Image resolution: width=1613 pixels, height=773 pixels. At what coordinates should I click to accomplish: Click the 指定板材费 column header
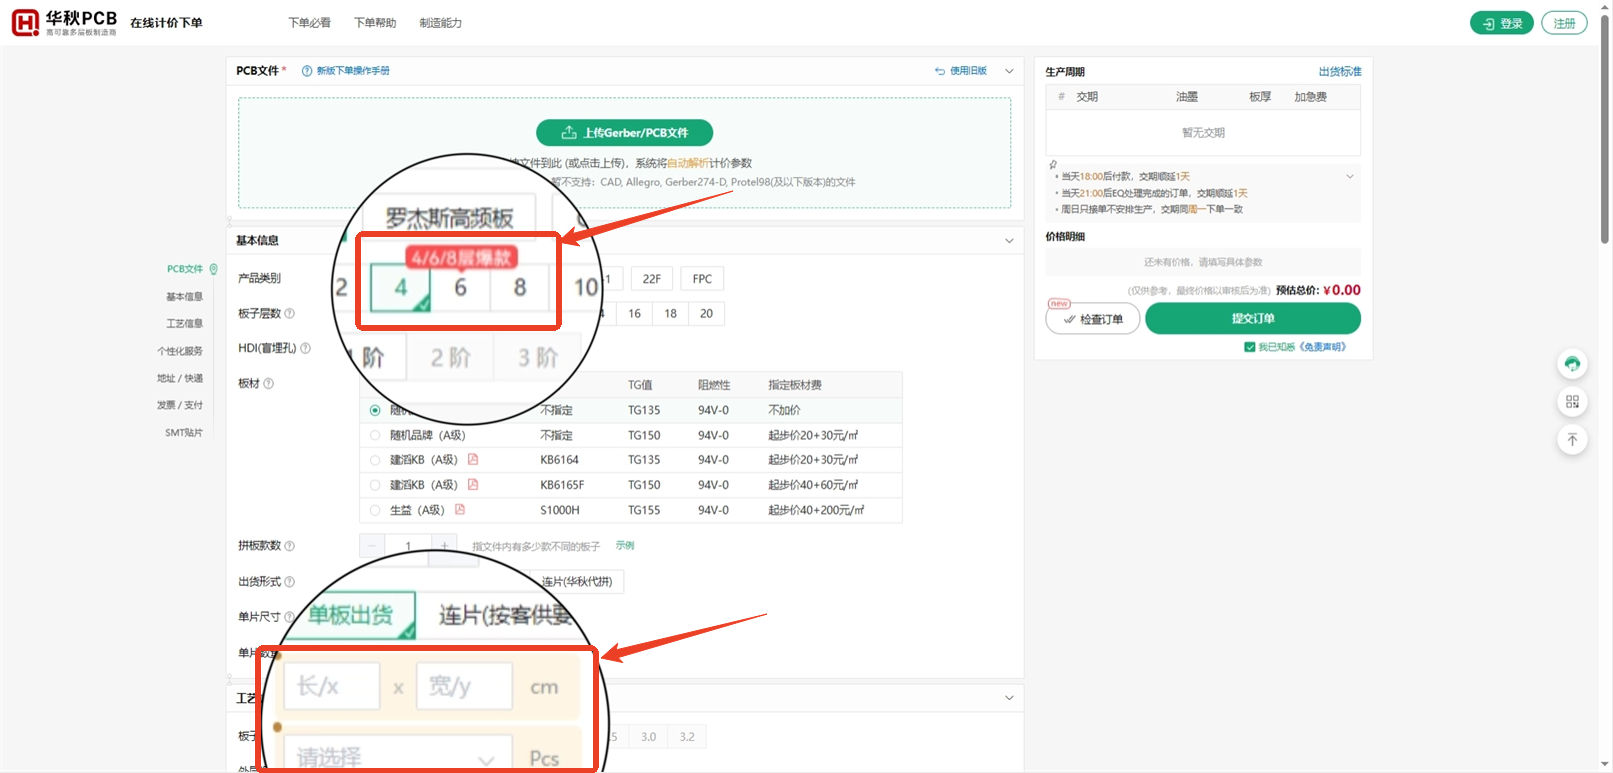[x=795, y=385]
